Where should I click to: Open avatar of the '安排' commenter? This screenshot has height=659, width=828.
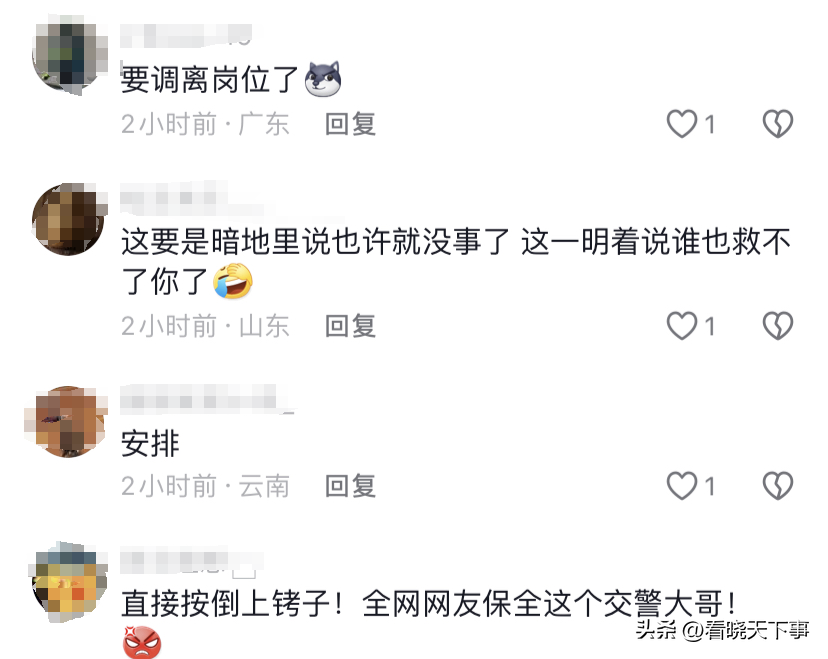[67, 422]
